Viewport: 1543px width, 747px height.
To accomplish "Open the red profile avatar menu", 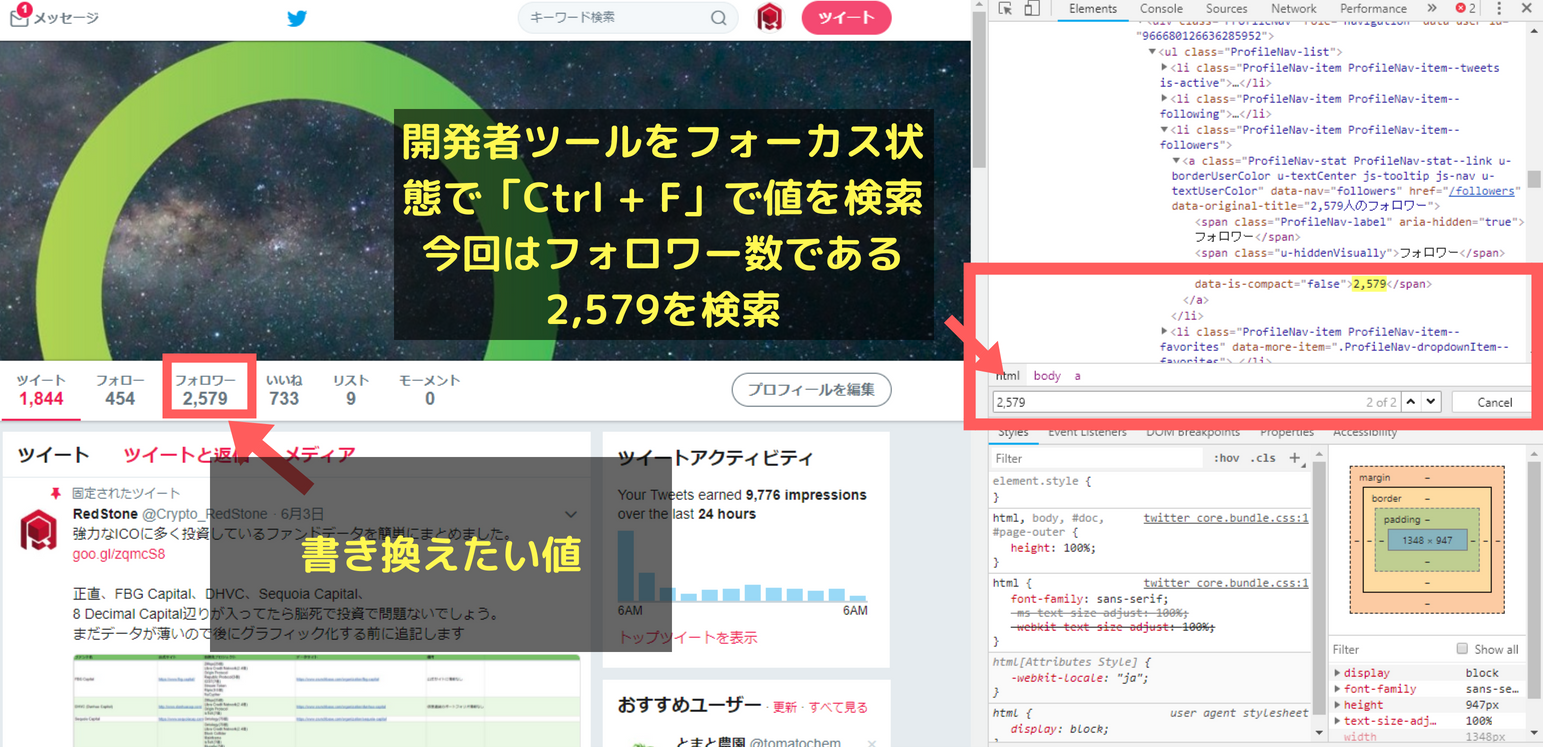I will click(769, 18).
